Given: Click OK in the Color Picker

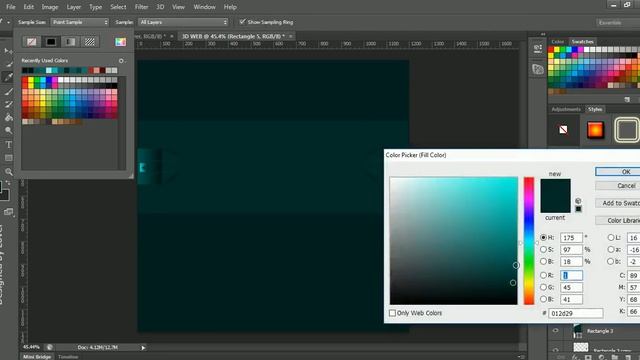Looking at the screenshot, I should coord(618,171).
